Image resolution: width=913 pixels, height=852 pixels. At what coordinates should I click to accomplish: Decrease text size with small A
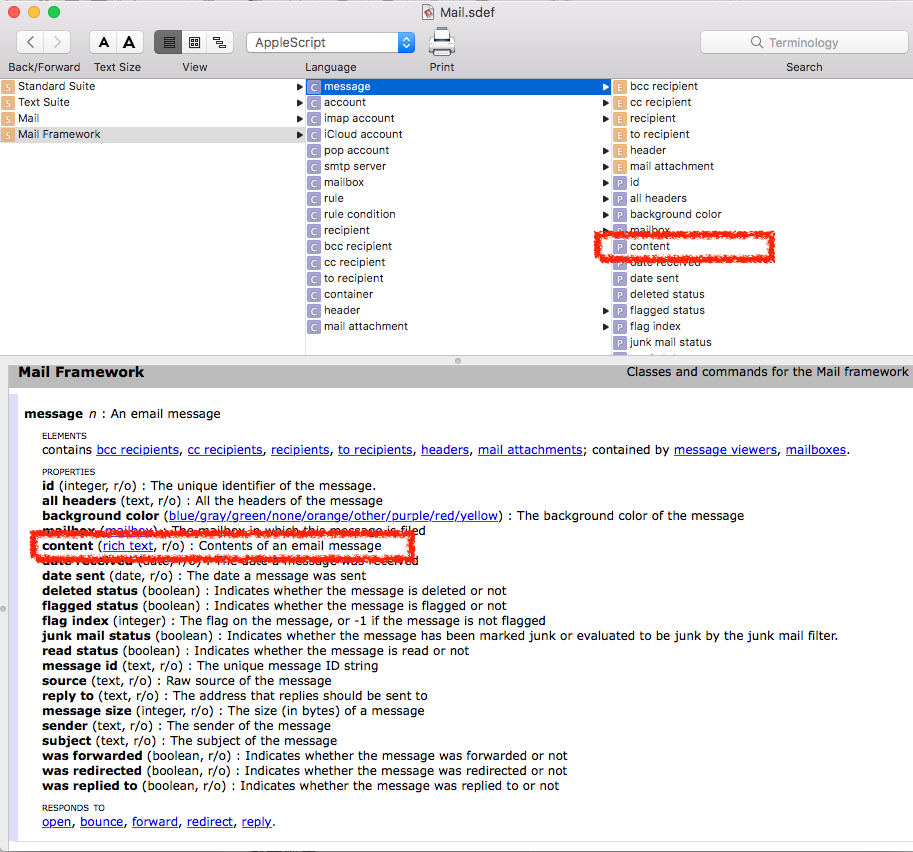[x=103, y=42]
